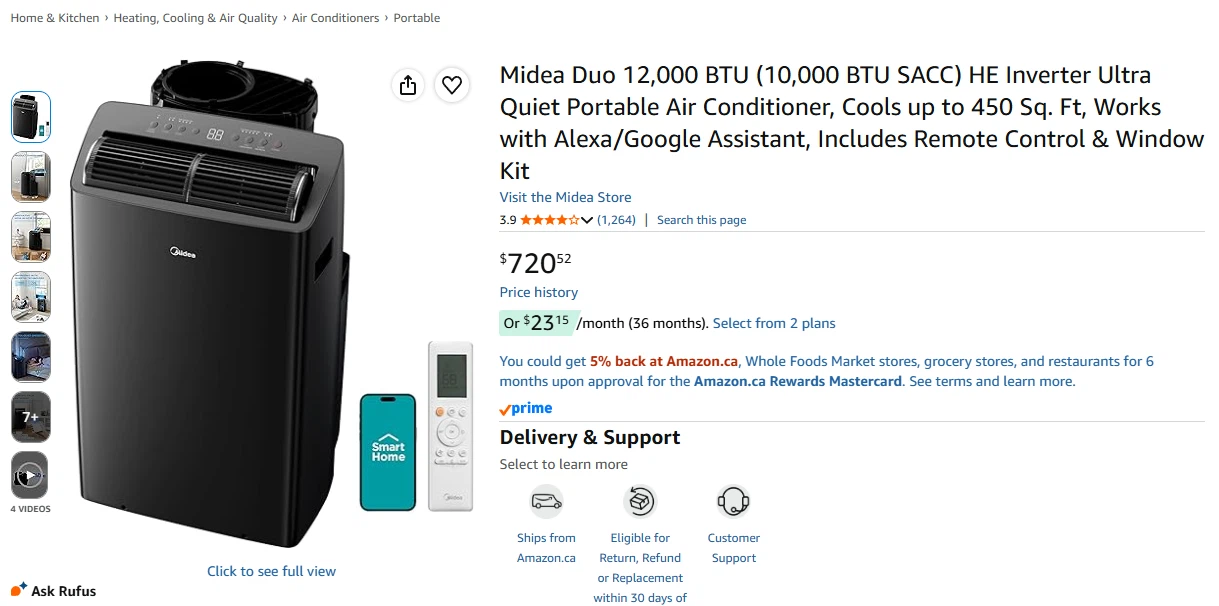Add to wish list with heart icon
Image resolution: width=1219 pixels, height=606 pixels.
click(452, 85)
